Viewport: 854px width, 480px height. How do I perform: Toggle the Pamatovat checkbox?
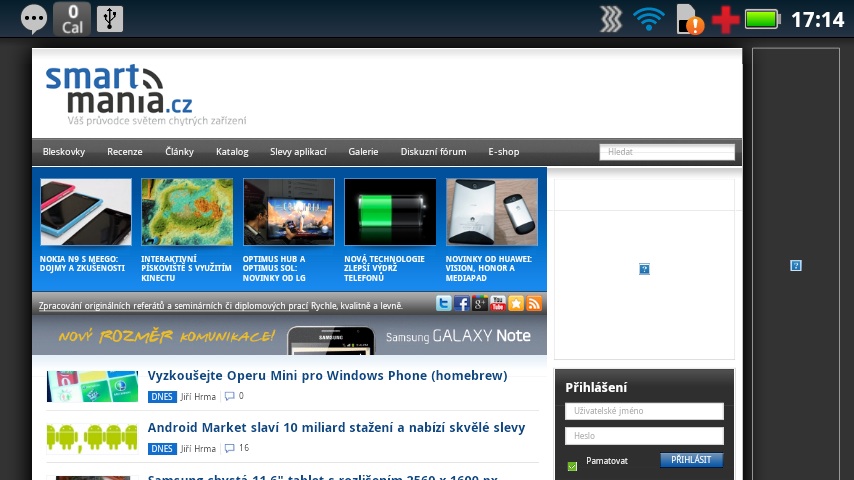pos(572,466)
